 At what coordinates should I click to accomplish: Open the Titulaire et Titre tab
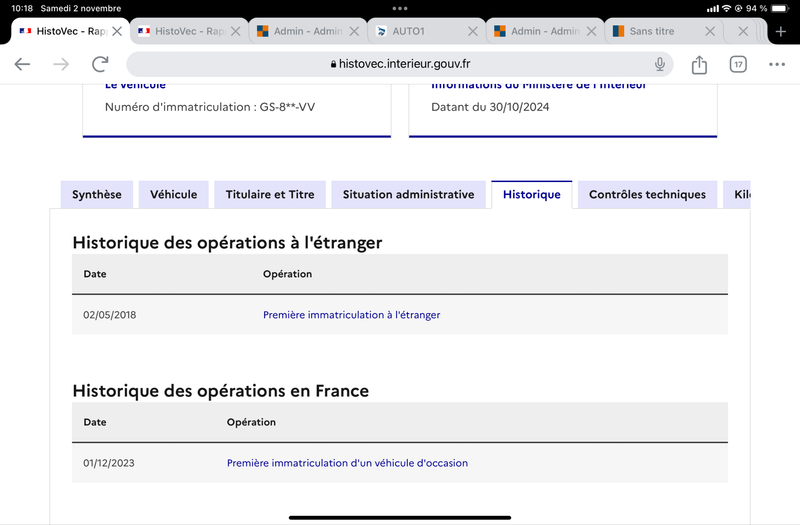(x=270, y=194)
